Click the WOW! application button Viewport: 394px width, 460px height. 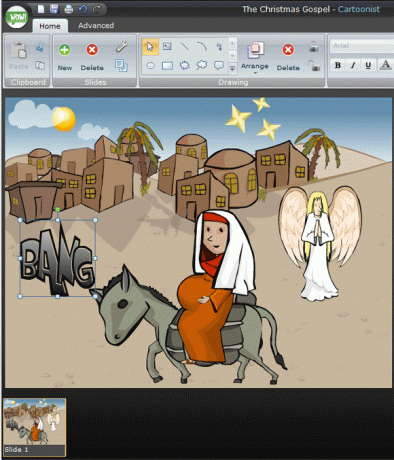click(x=17, y=17)
